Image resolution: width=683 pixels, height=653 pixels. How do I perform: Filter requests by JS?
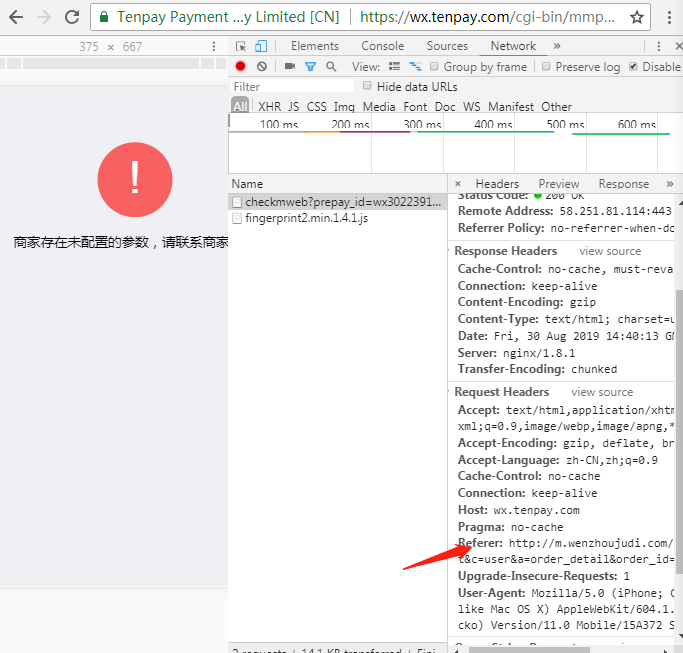(294, 107)
